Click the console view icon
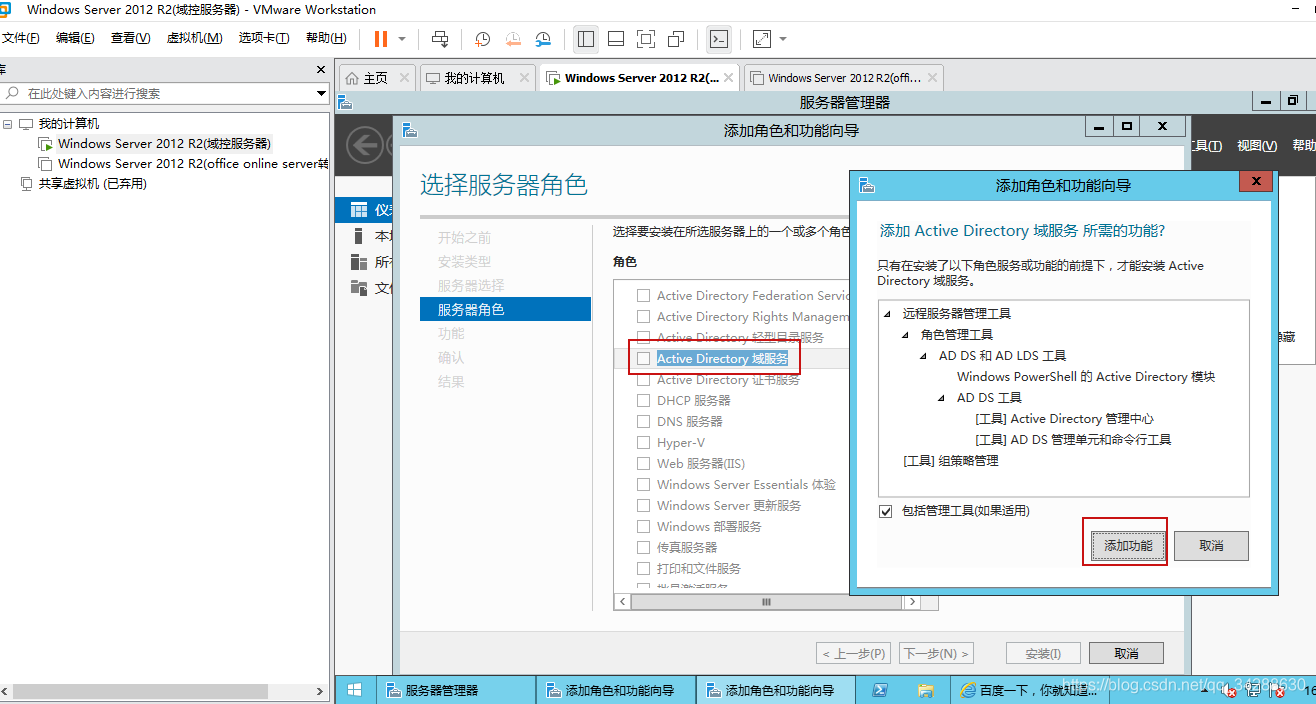Viewport: 1316px width, 704px height. 718,39
